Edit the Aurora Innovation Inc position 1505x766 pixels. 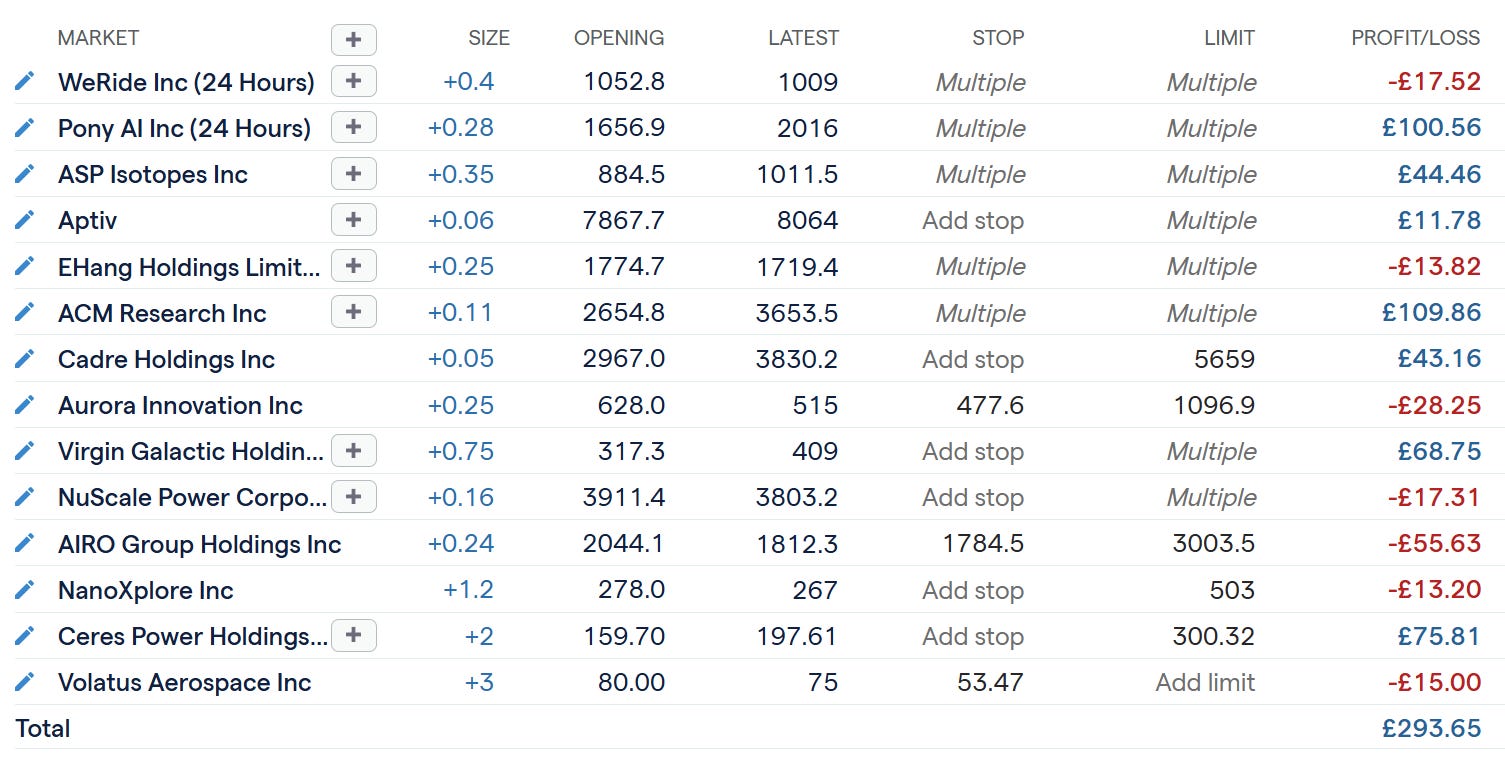coord(24,405)
